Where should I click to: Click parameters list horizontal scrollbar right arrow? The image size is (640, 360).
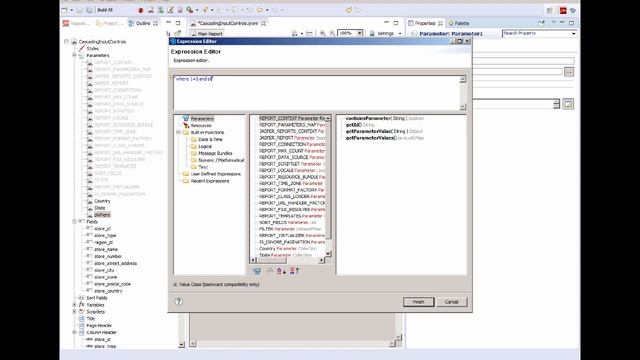322,260
